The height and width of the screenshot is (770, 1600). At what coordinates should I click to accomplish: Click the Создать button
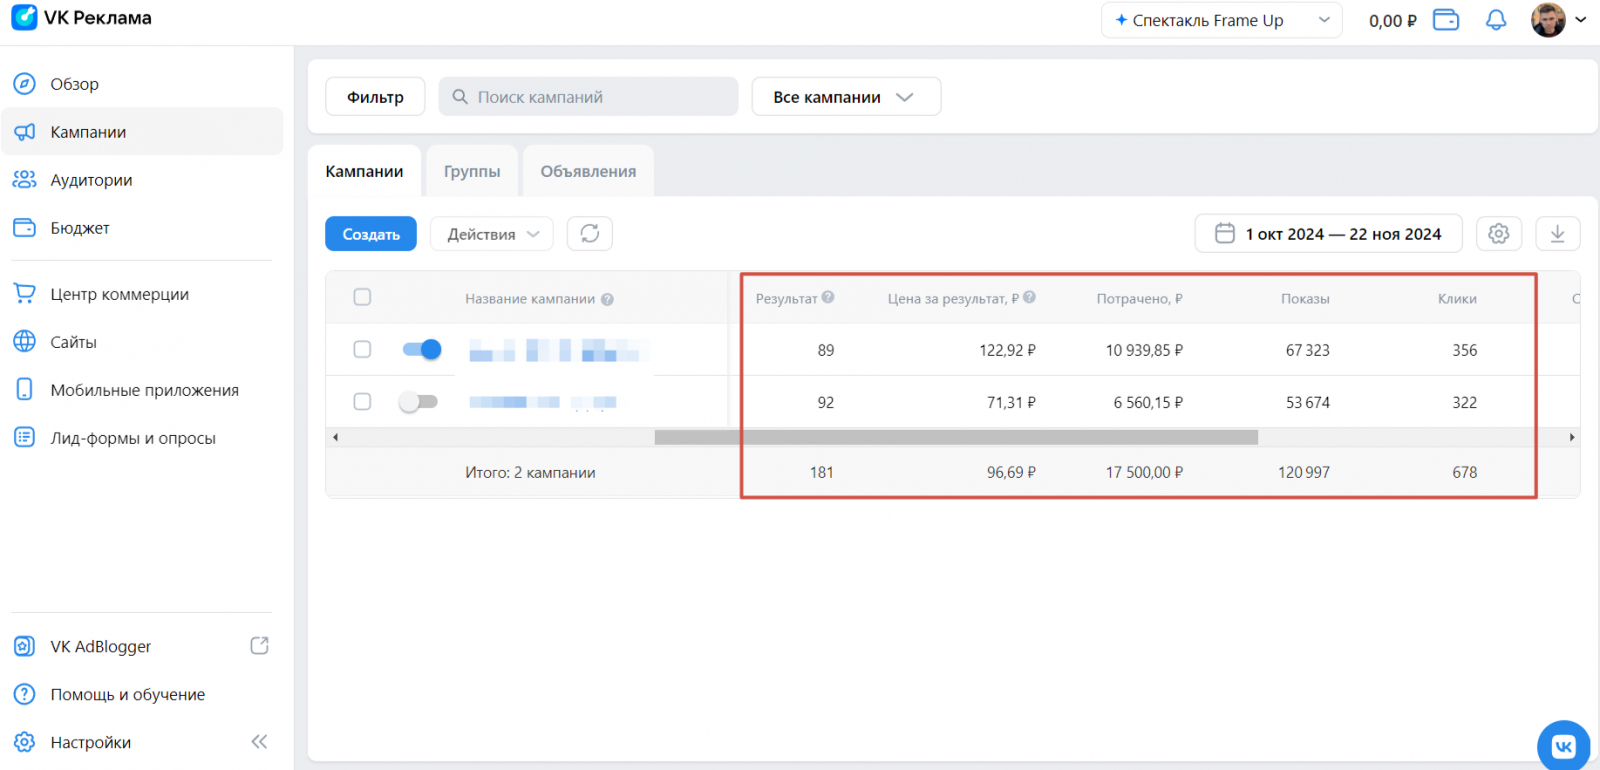coord(371,234)
